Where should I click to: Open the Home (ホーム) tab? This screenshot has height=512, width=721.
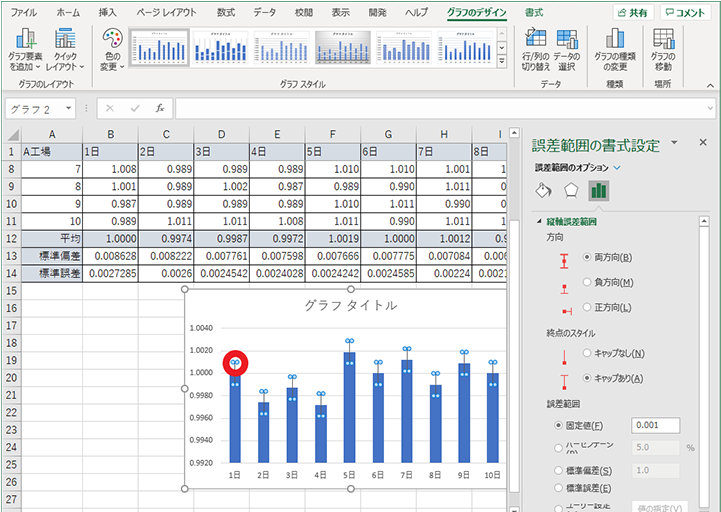tap(68, 12)
